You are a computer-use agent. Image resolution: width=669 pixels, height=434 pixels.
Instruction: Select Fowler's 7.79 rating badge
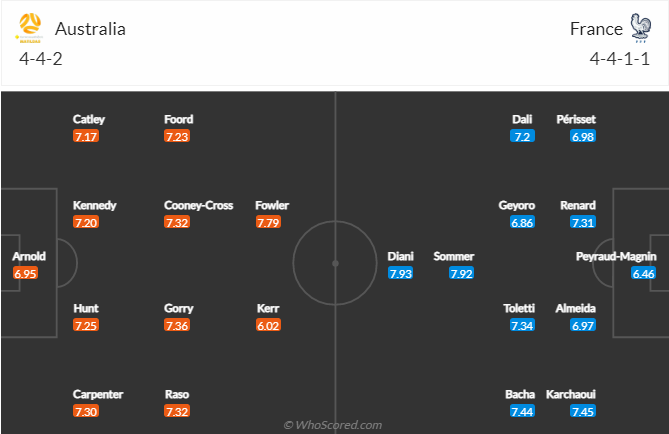pos(268,222)
